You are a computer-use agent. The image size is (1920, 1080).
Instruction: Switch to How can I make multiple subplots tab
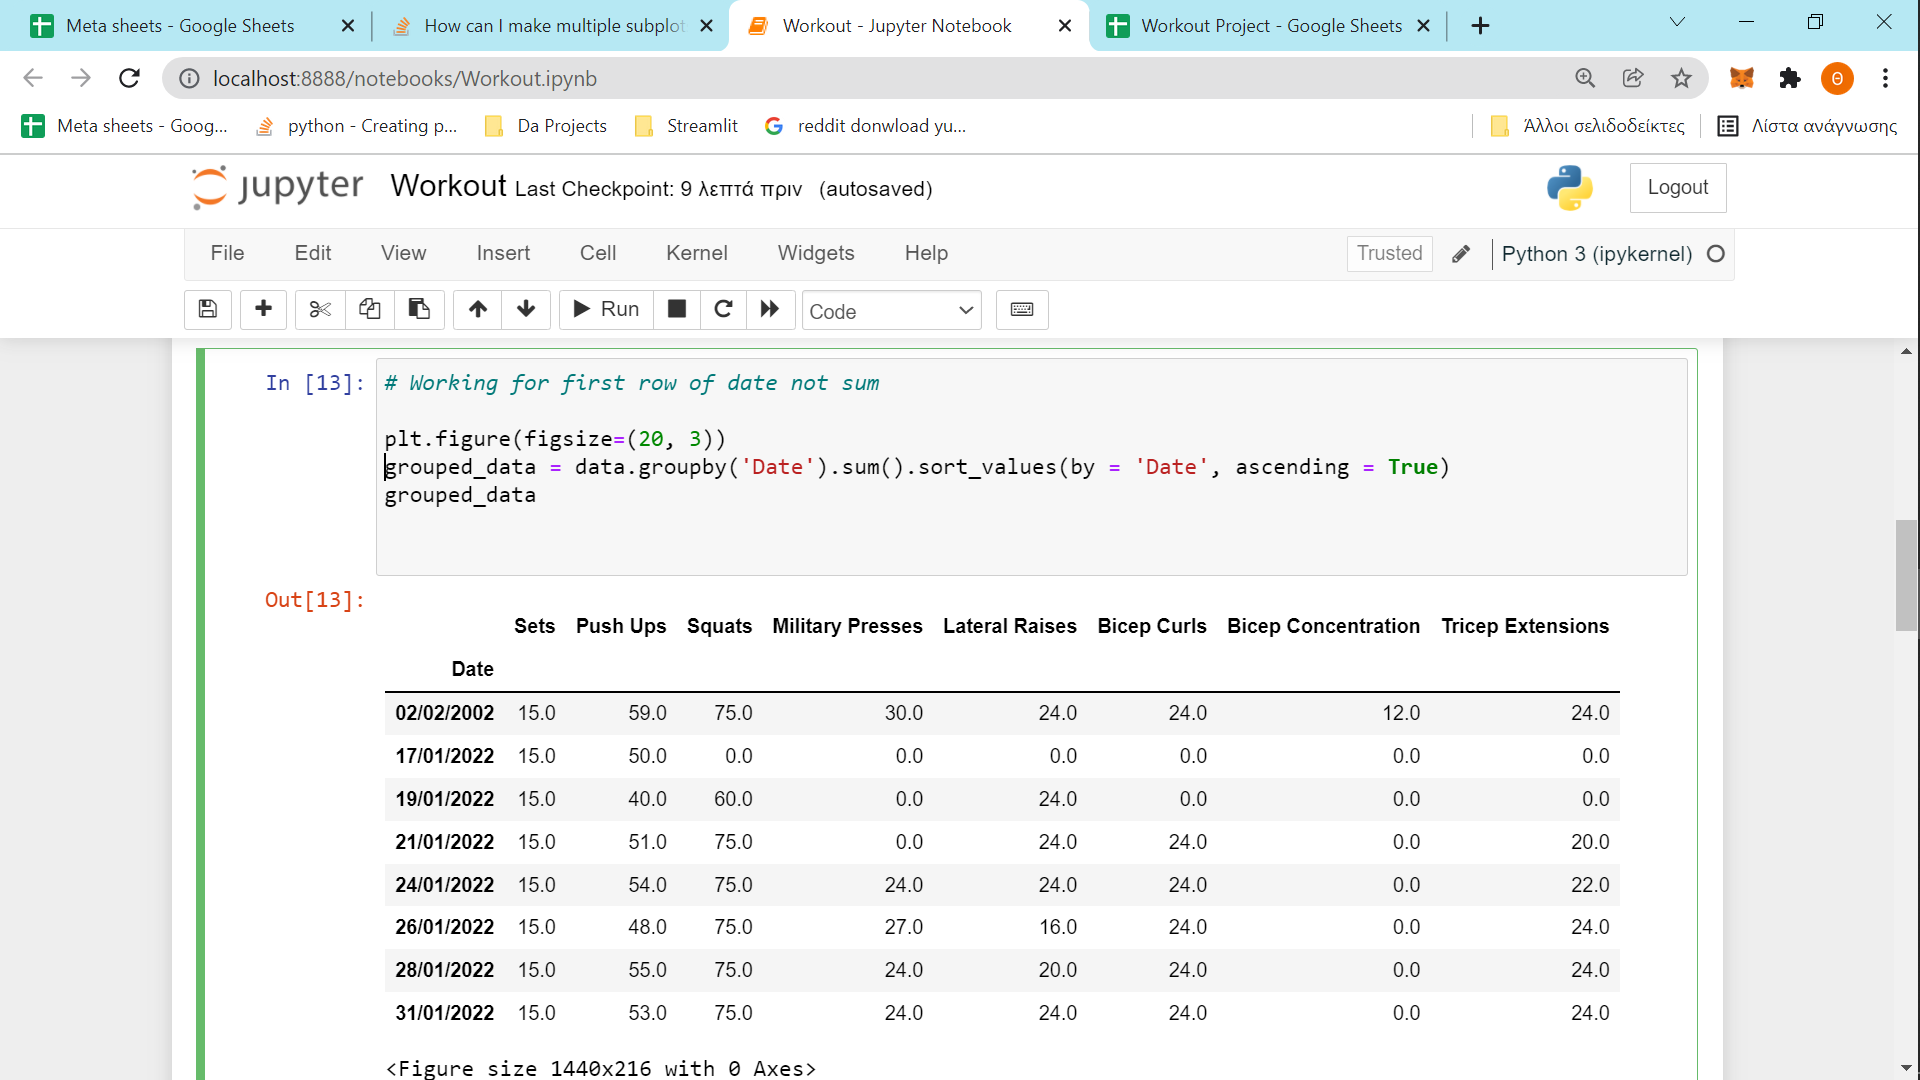pos(554,26)
